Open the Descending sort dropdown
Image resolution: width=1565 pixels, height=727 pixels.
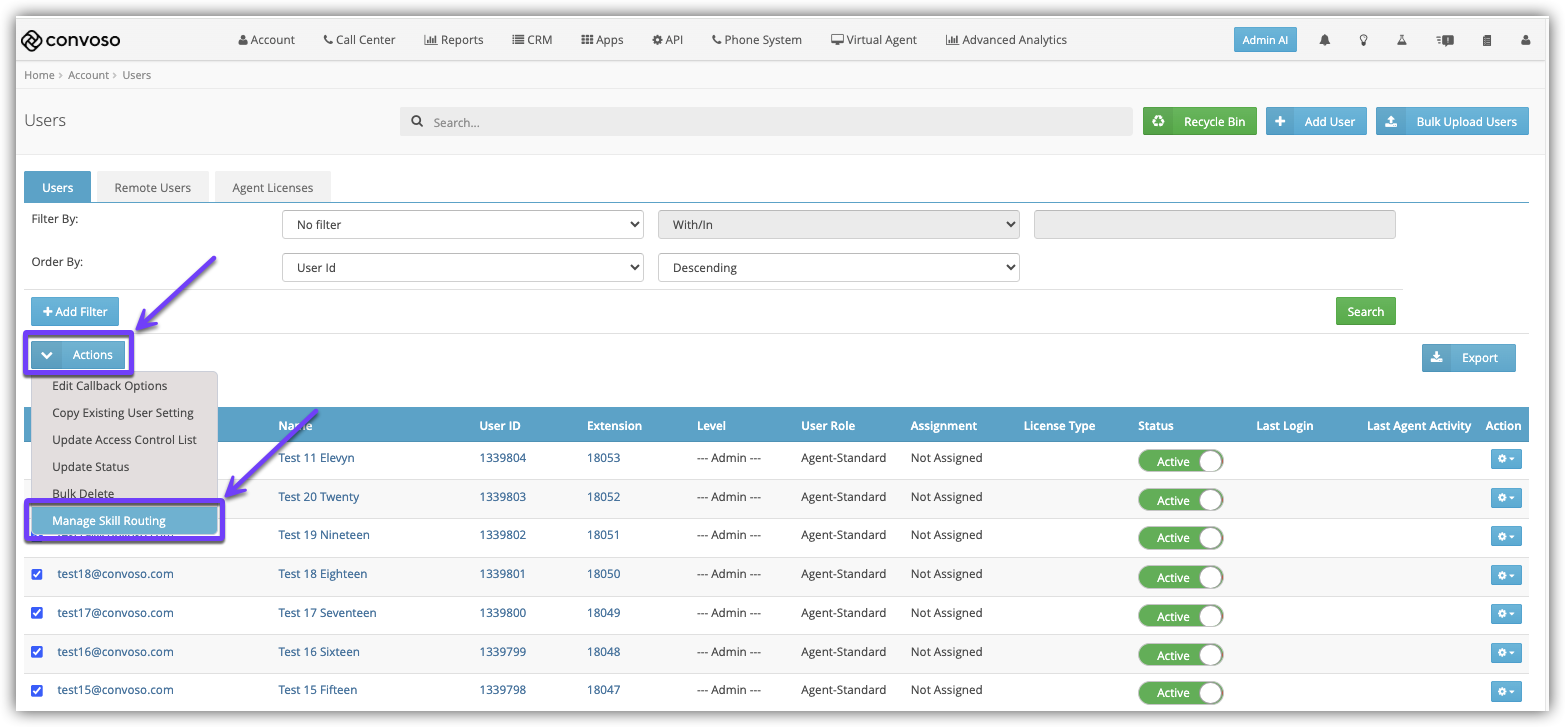[839, 268]
